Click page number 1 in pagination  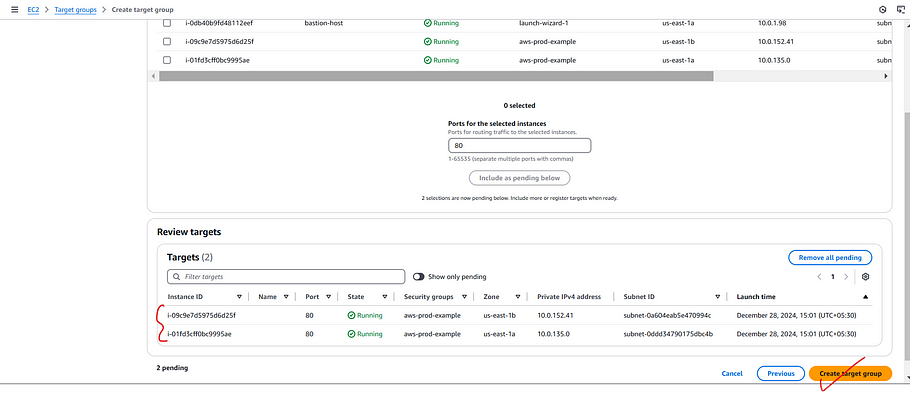tap(833, 277)
